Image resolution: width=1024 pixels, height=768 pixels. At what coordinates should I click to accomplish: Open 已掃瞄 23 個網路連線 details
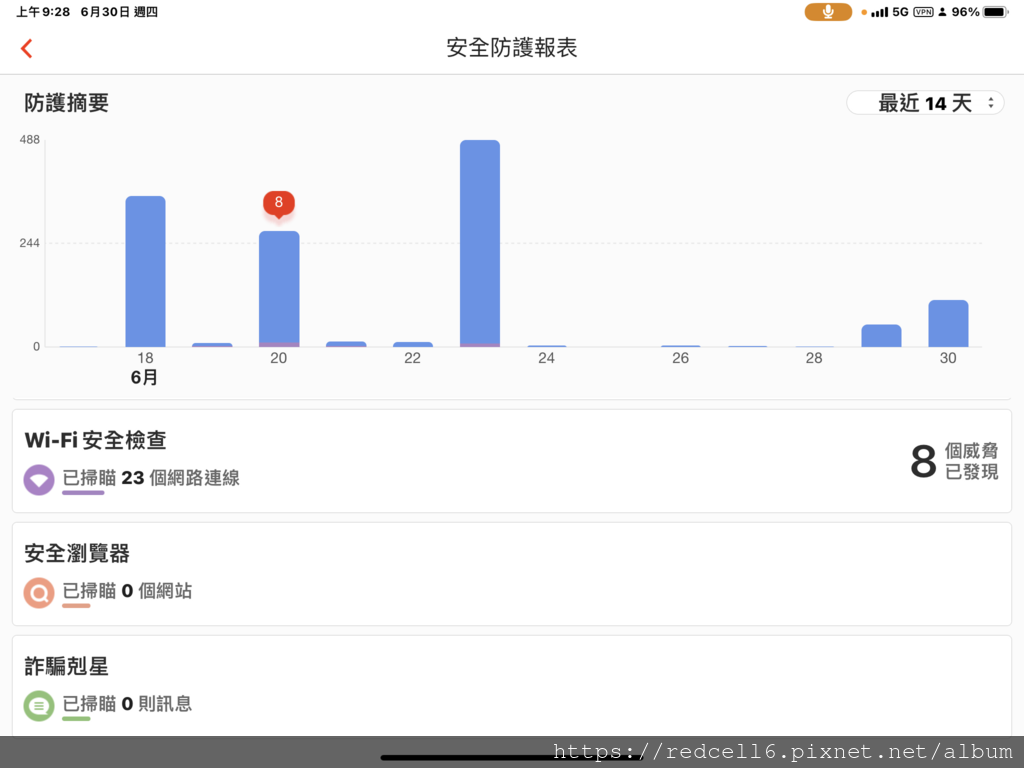[151, 478]
